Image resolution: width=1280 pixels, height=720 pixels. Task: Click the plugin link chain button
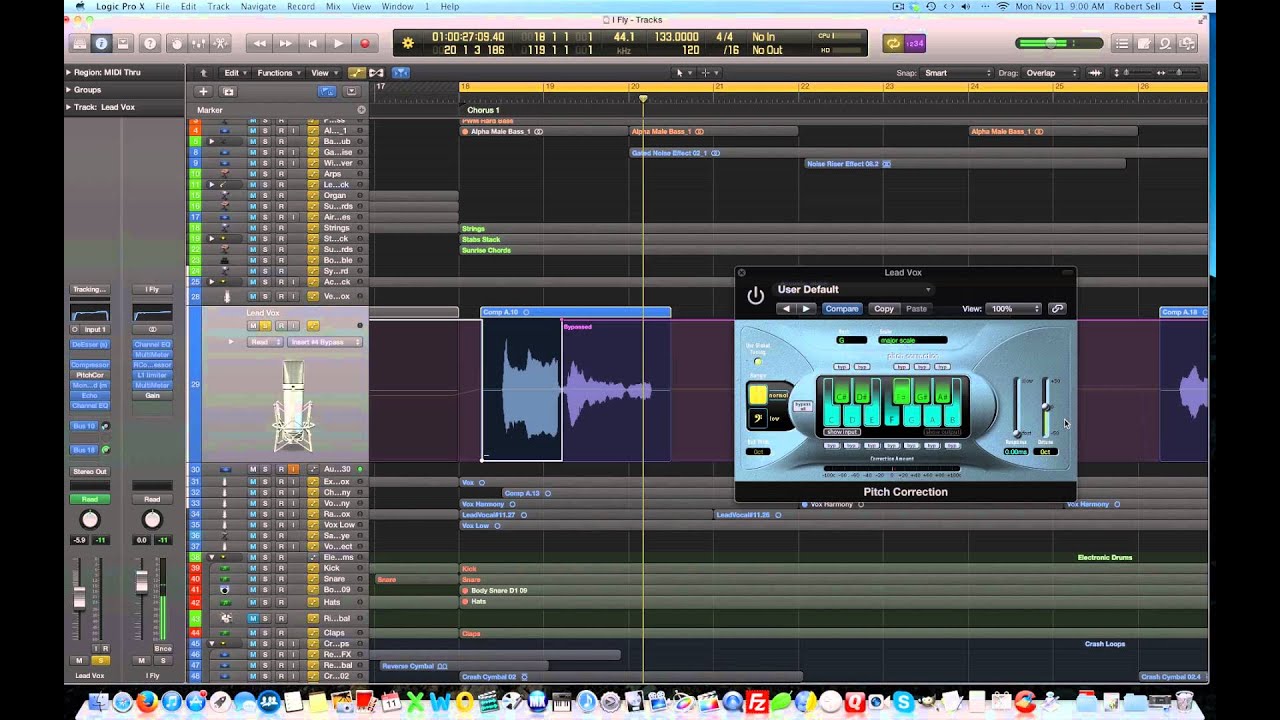[x=1057, y=309]
